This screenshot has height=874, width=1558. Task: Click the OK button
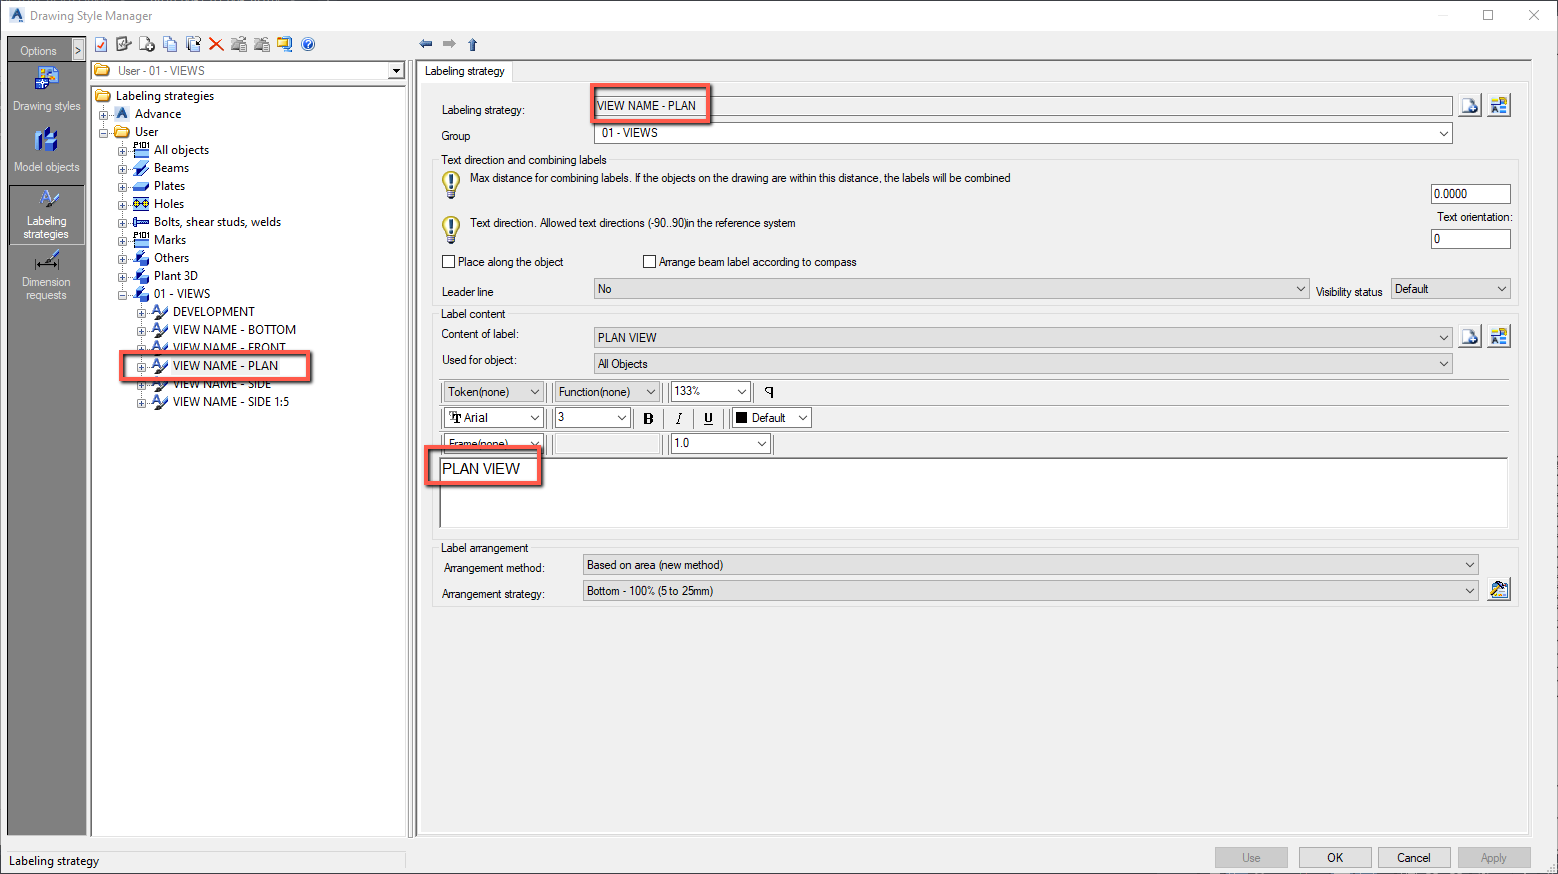point(1335,857)
